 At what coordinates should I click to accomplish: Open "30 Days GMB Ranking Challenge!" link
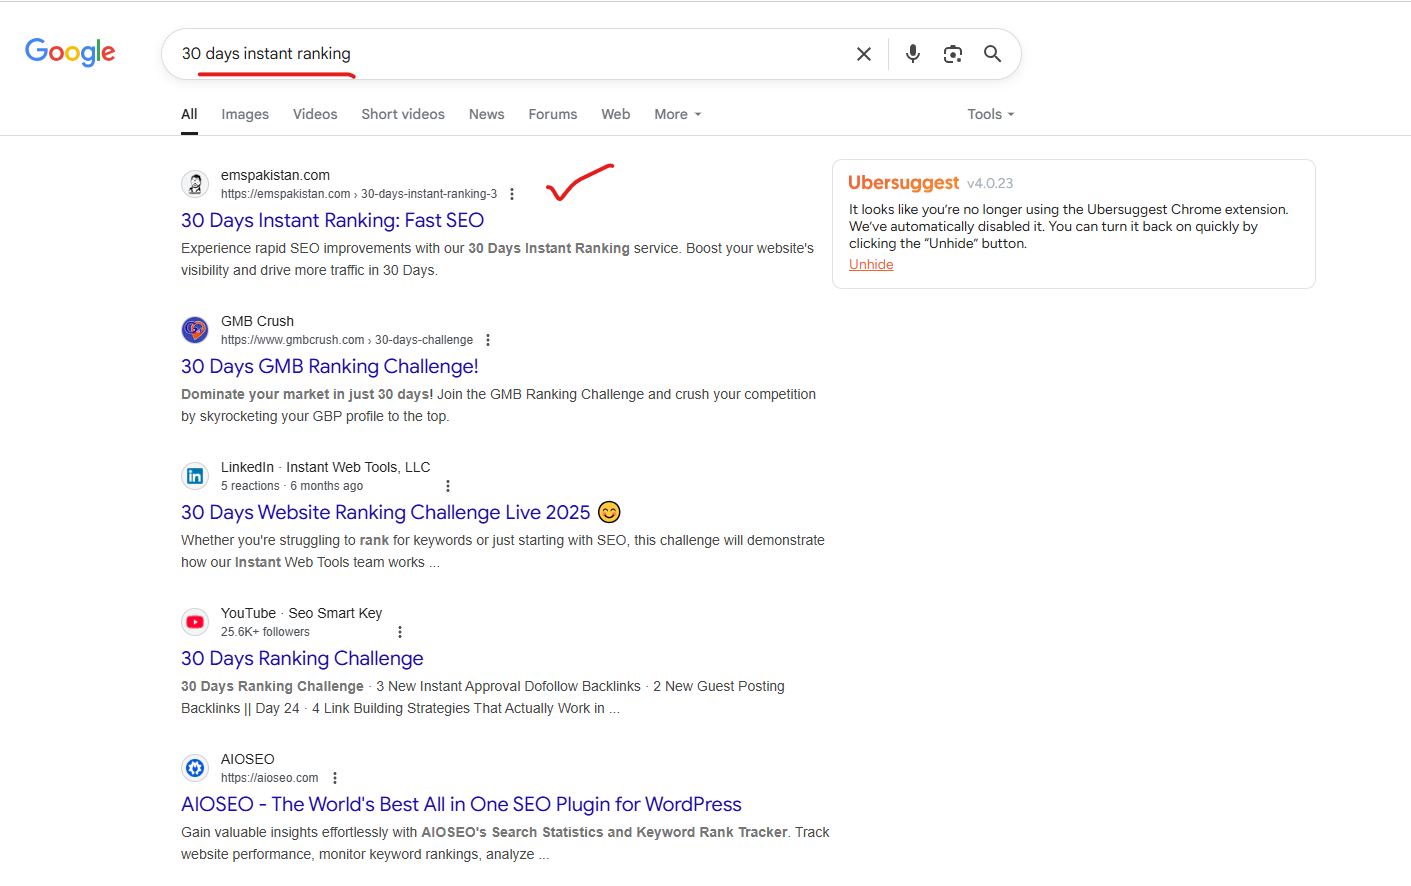[x=329, y=366]
